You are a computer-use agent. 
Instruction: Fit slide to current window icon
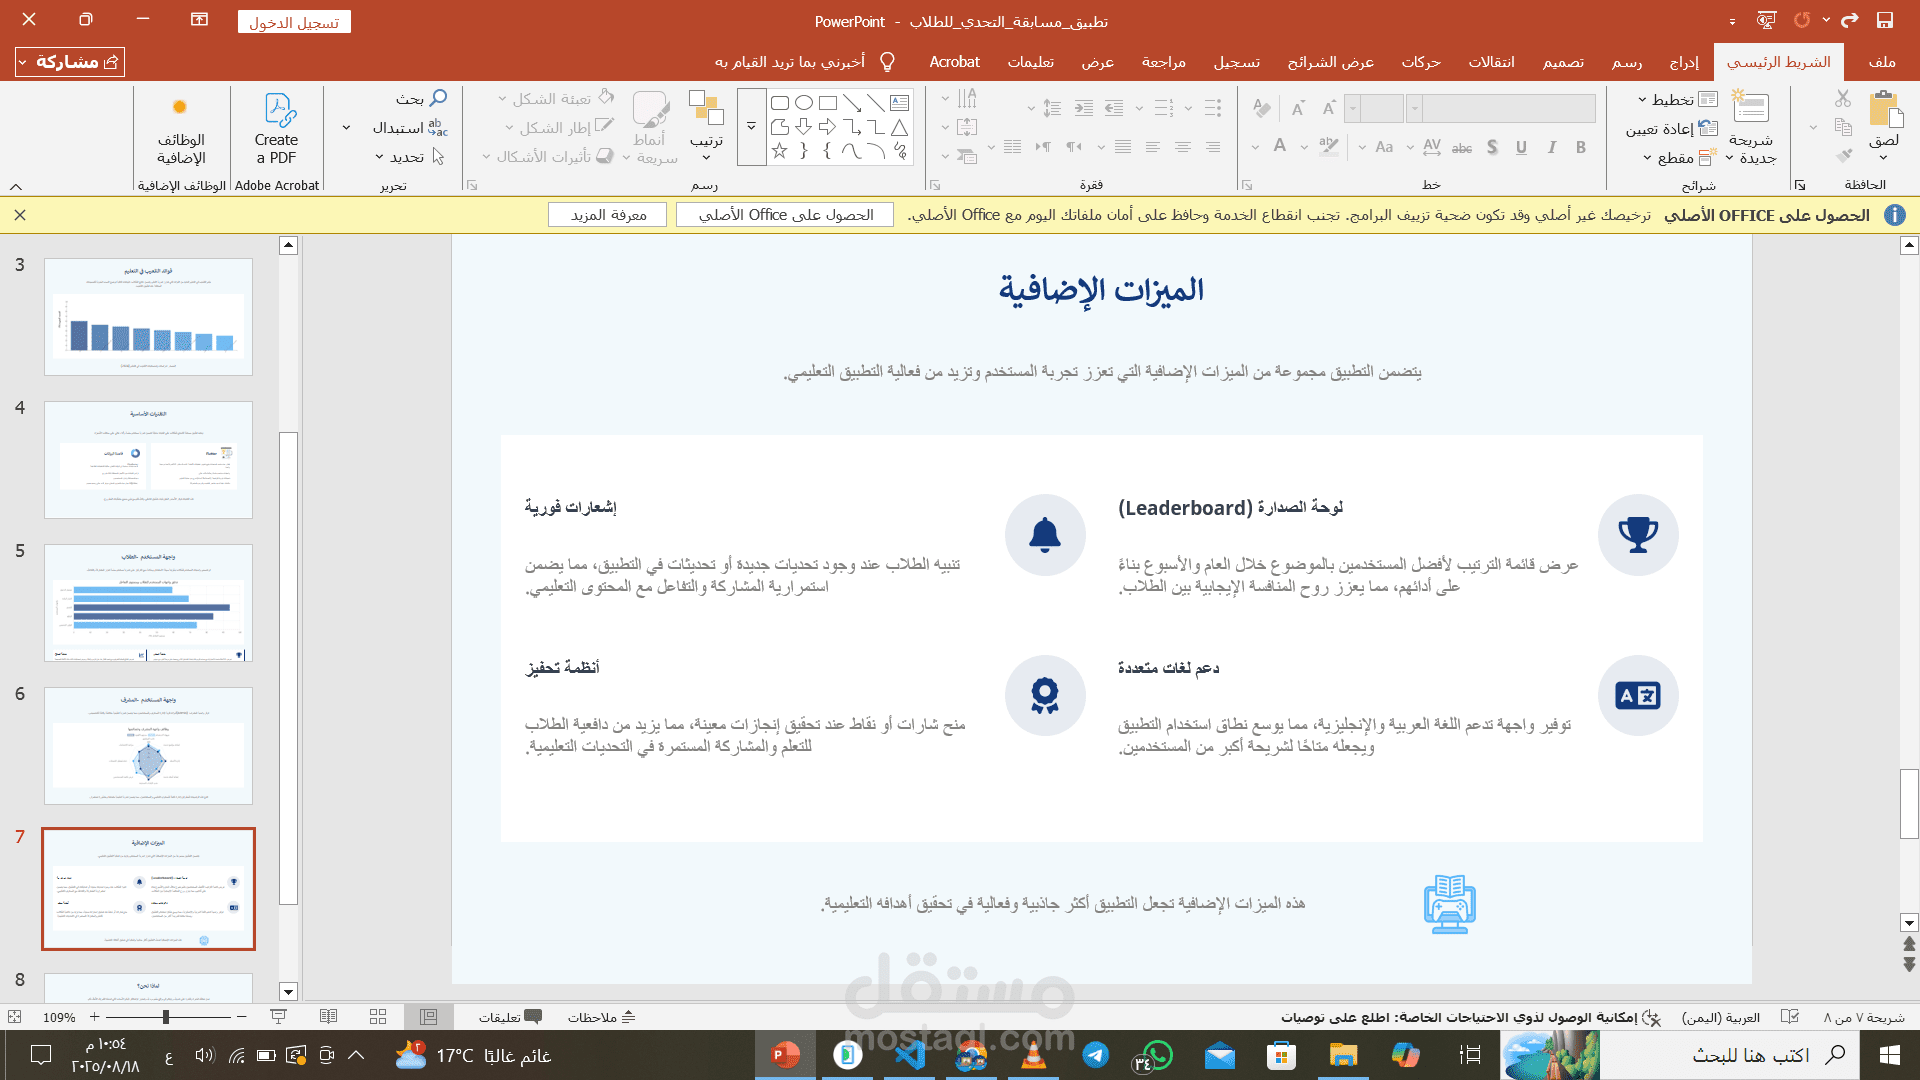(14, 1017)
